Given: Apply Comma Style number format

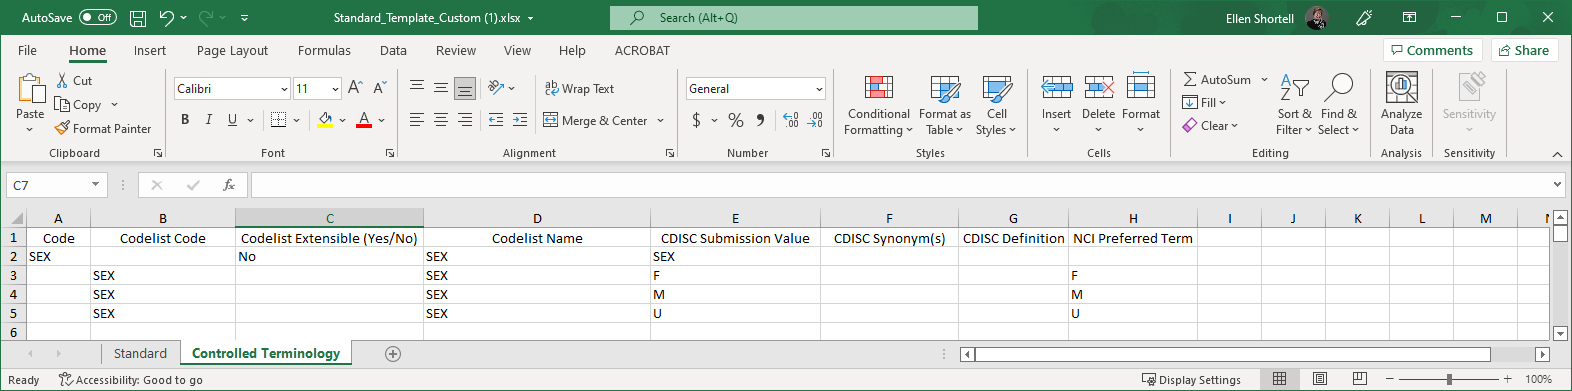Looking at the screenshot, I should point(761,120).
